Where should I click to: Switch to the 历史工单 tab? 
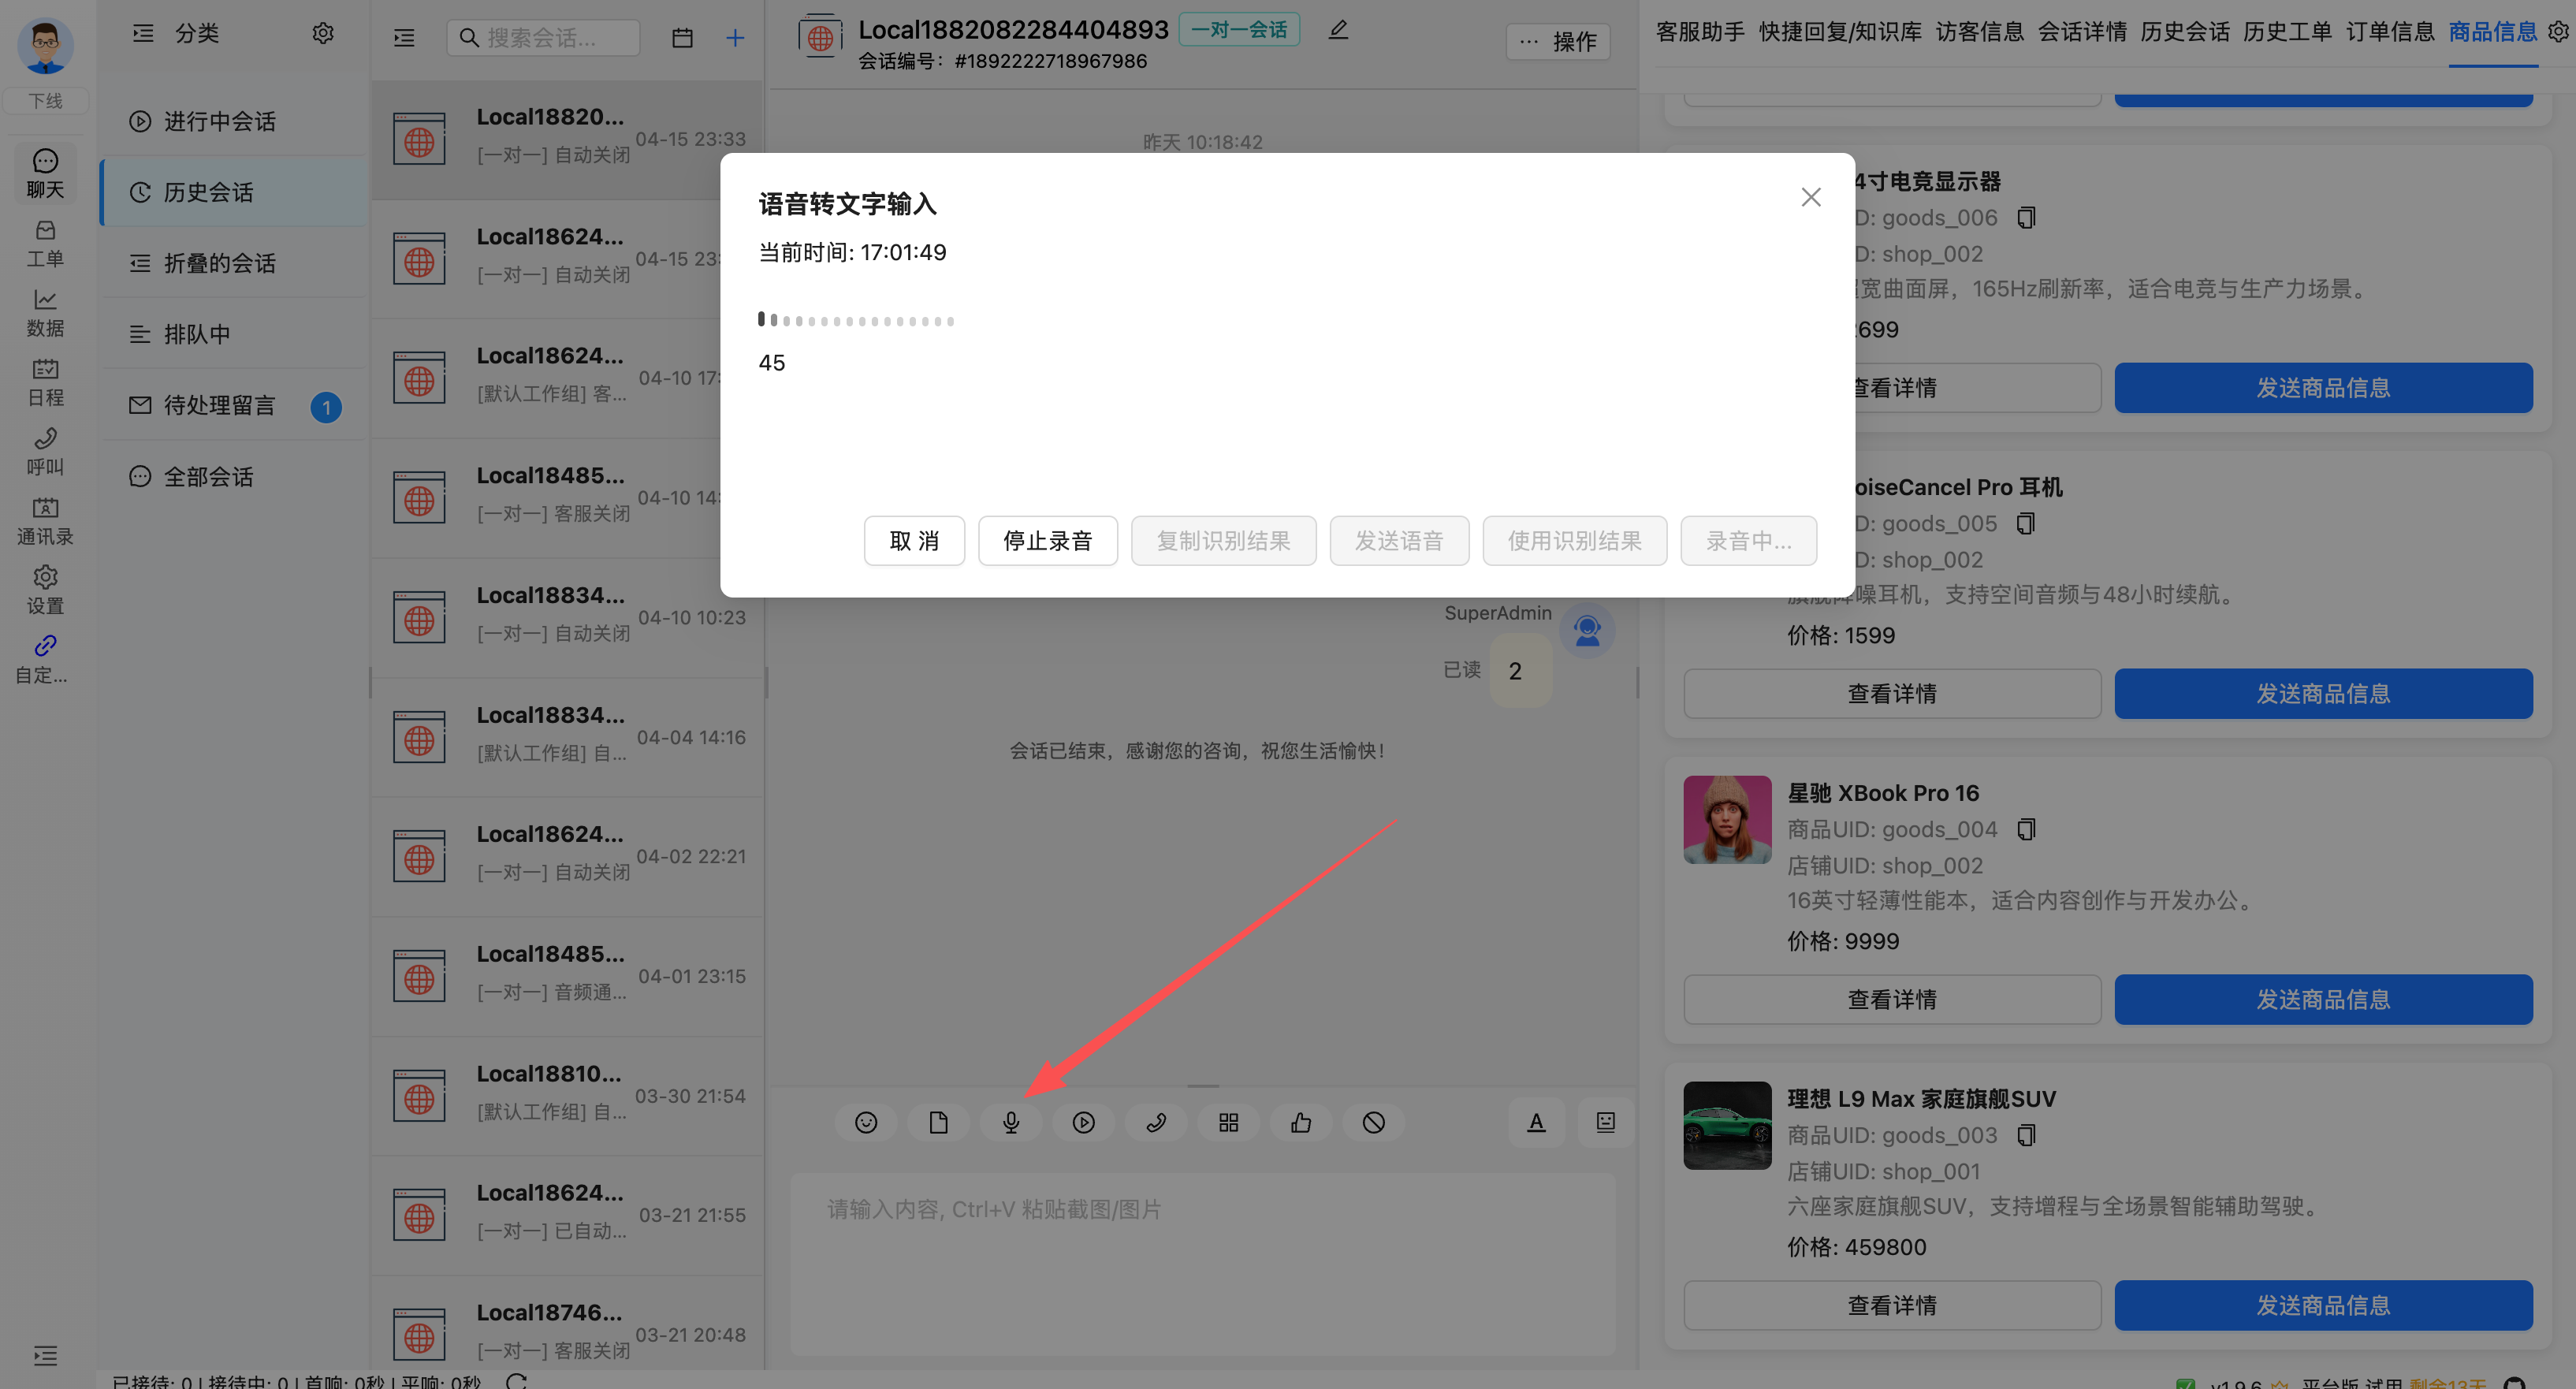pyautogui.click(x=2287, y=32)
